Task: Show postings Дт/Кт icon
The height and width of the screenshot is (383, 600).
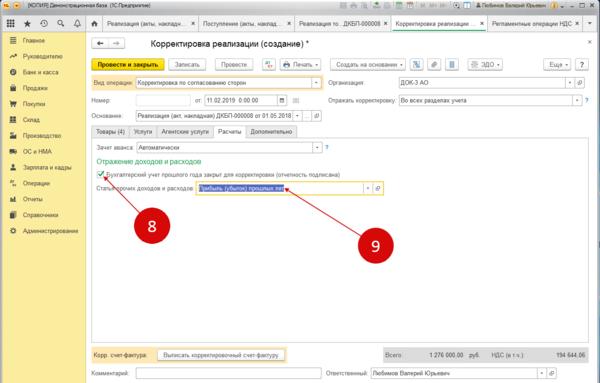Action: [x=269, y=65]
